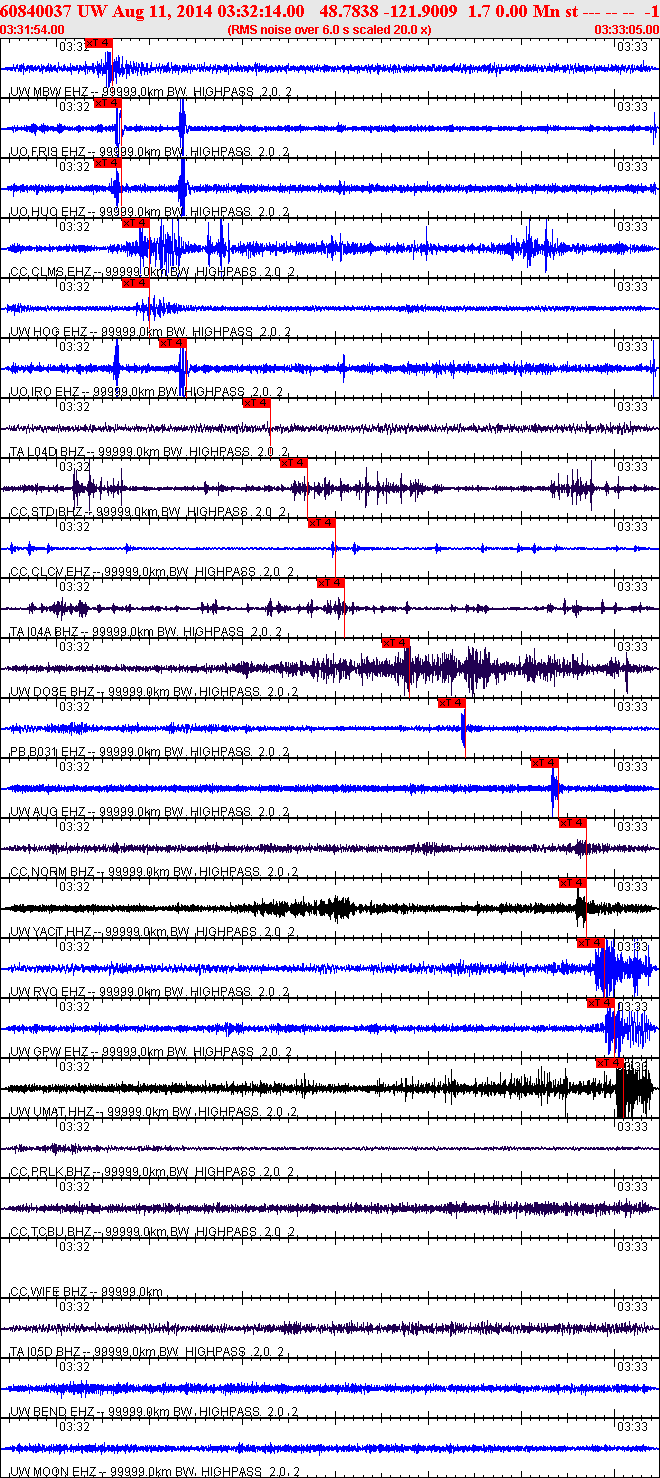Image resolution: width=660 pixels, height=1478 pixels.
Task: Select the TA L04D BHZ station label
Action: pyautogui.click(x=150, y=451)
